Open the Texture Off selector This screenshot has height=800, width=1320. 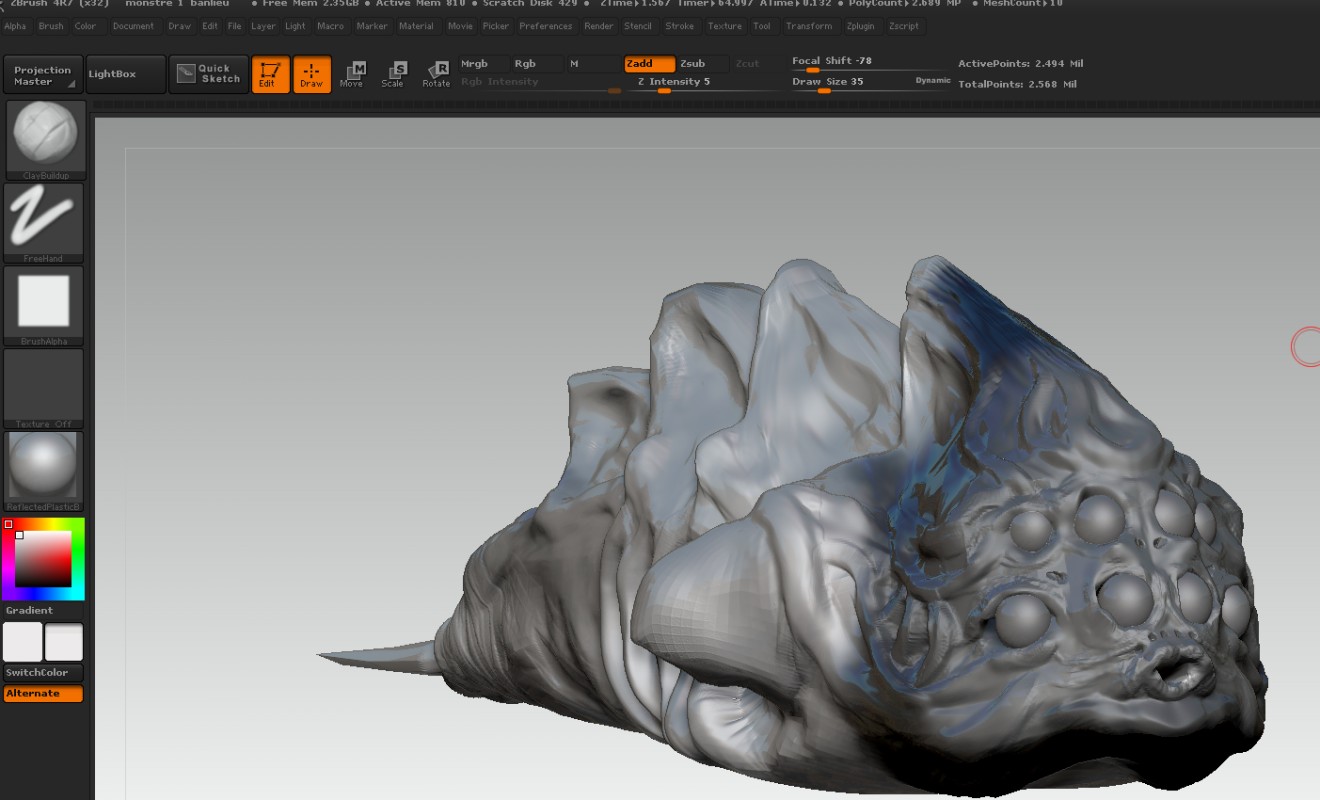pyautogui.click(x=45, y=388)
